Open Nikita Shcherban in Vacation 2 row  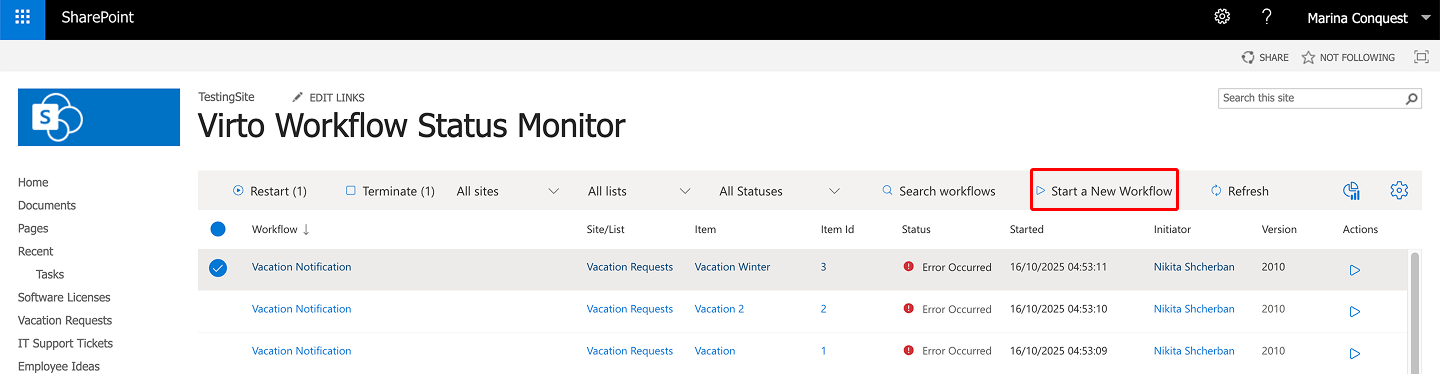[x=1194, y=309]
